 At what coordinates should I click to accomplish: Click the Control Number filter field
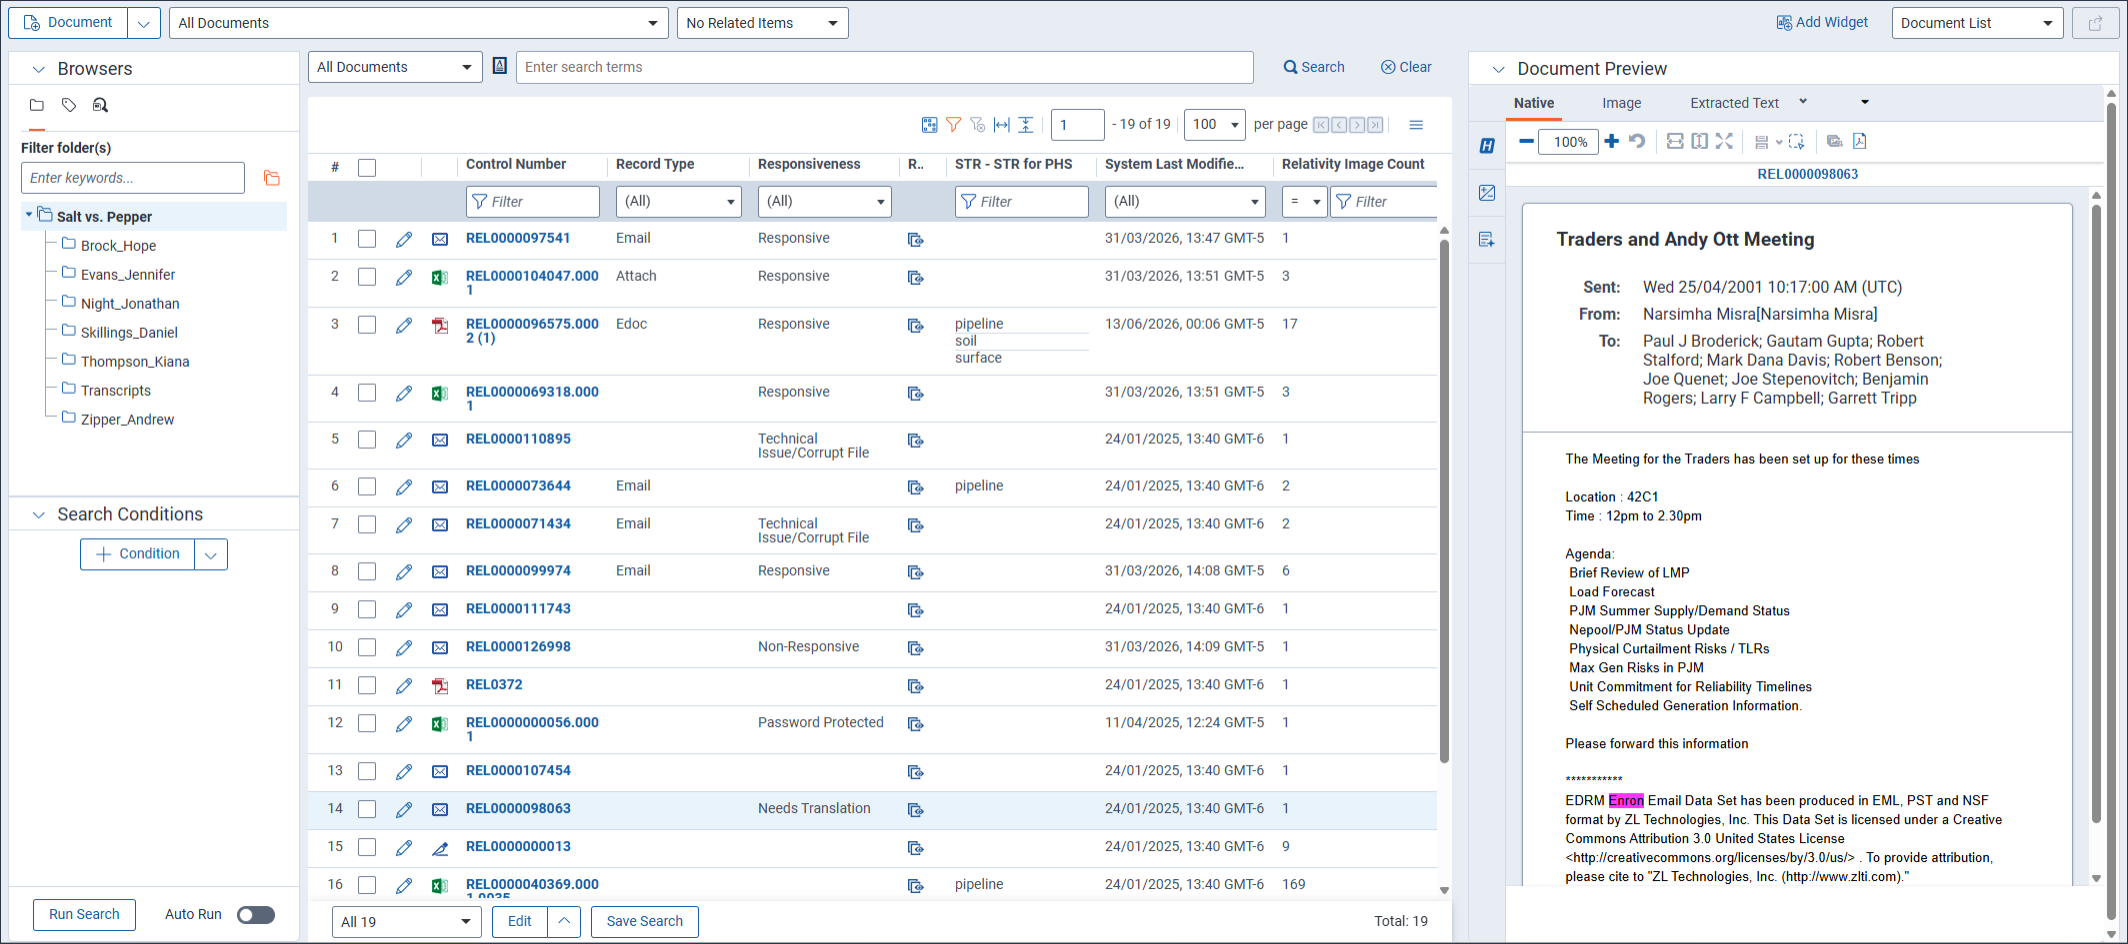[x=532, y=201]
